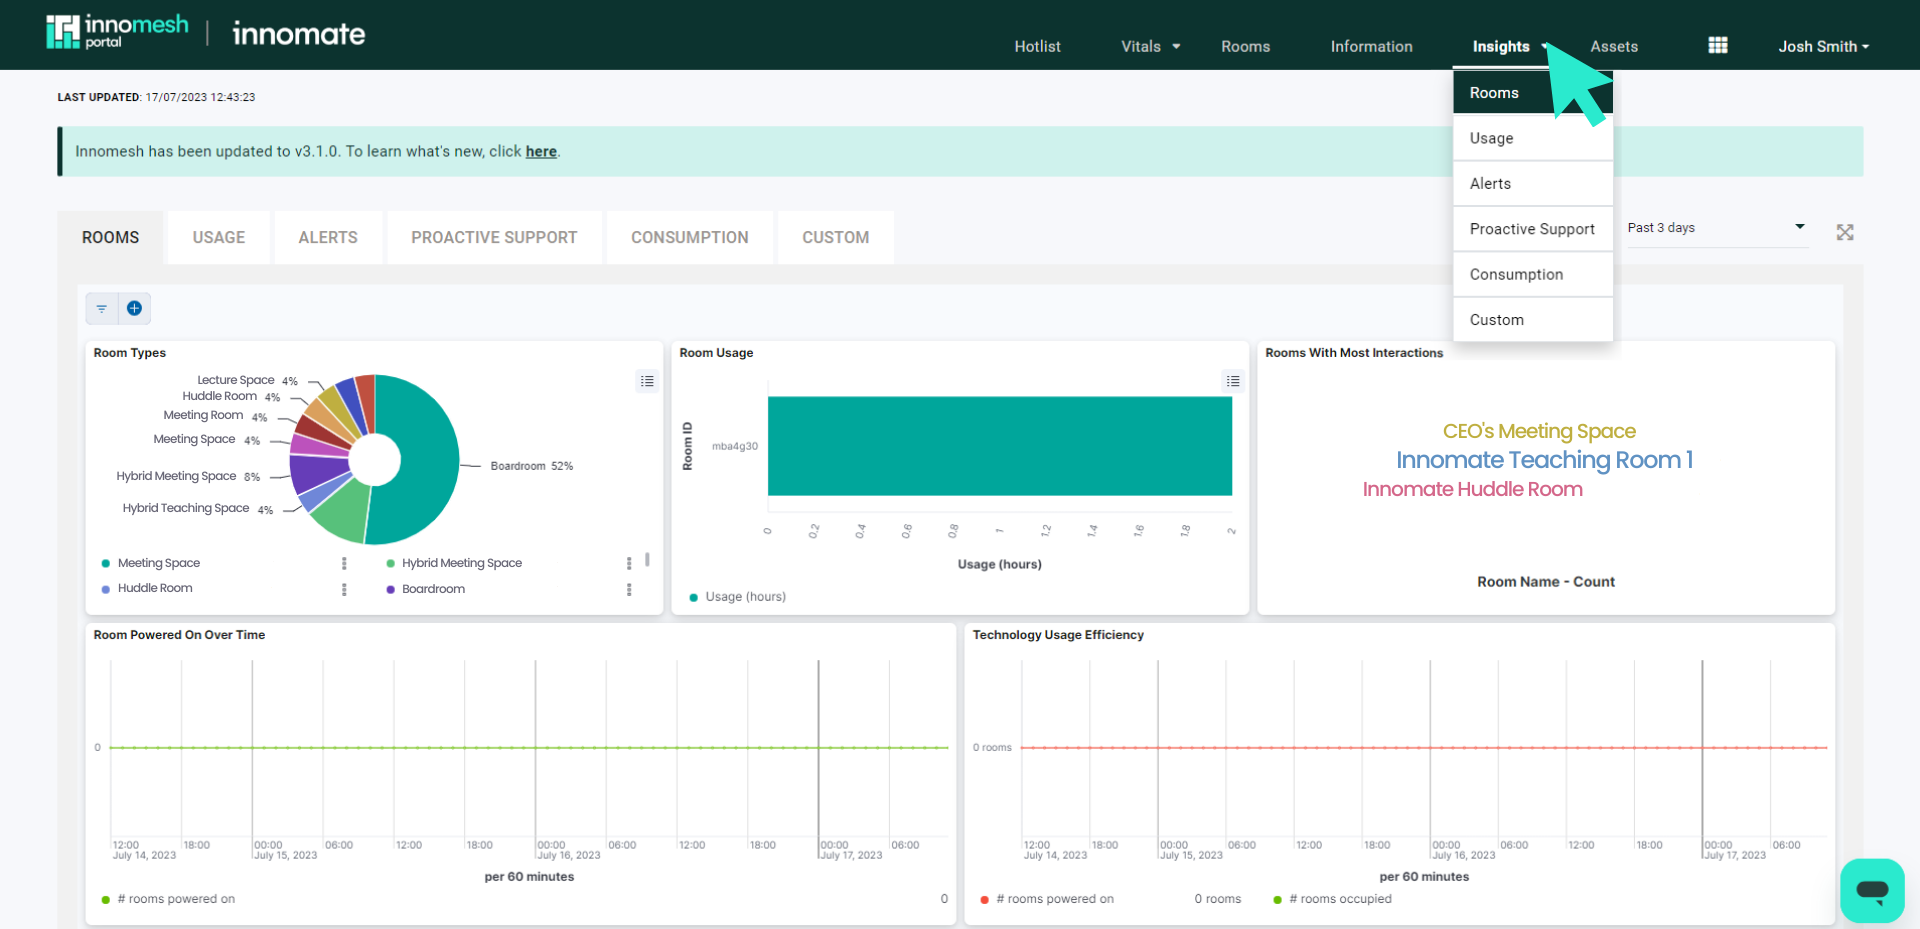Click the blue add (+) widget icon
The width and height of the screenshot is (1920, 929).
pos(135,308)
